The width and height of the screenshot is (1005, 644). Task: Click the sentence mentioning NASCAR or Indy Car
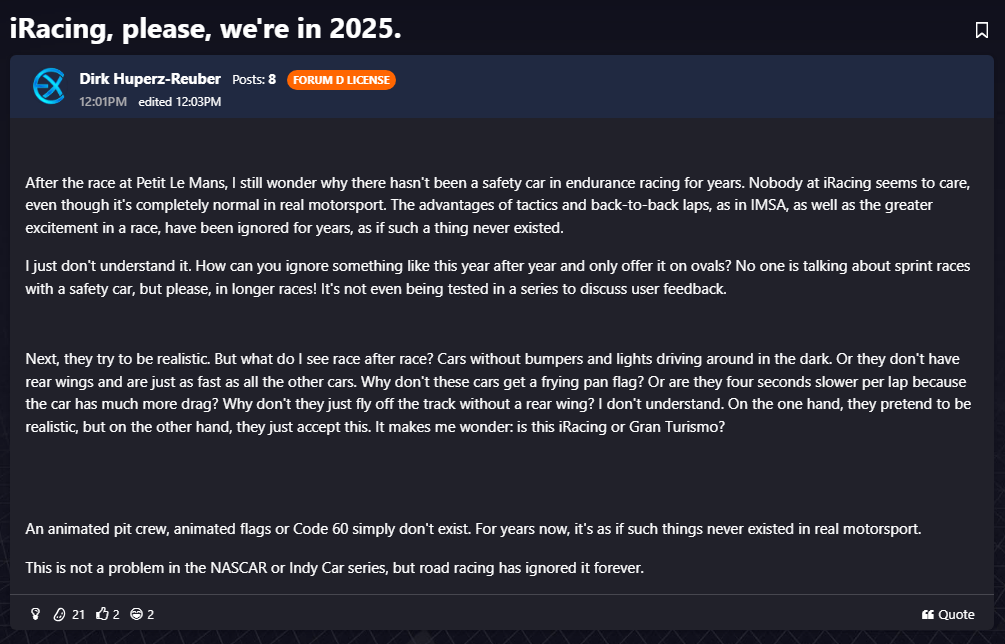click(x=335, y=568)
